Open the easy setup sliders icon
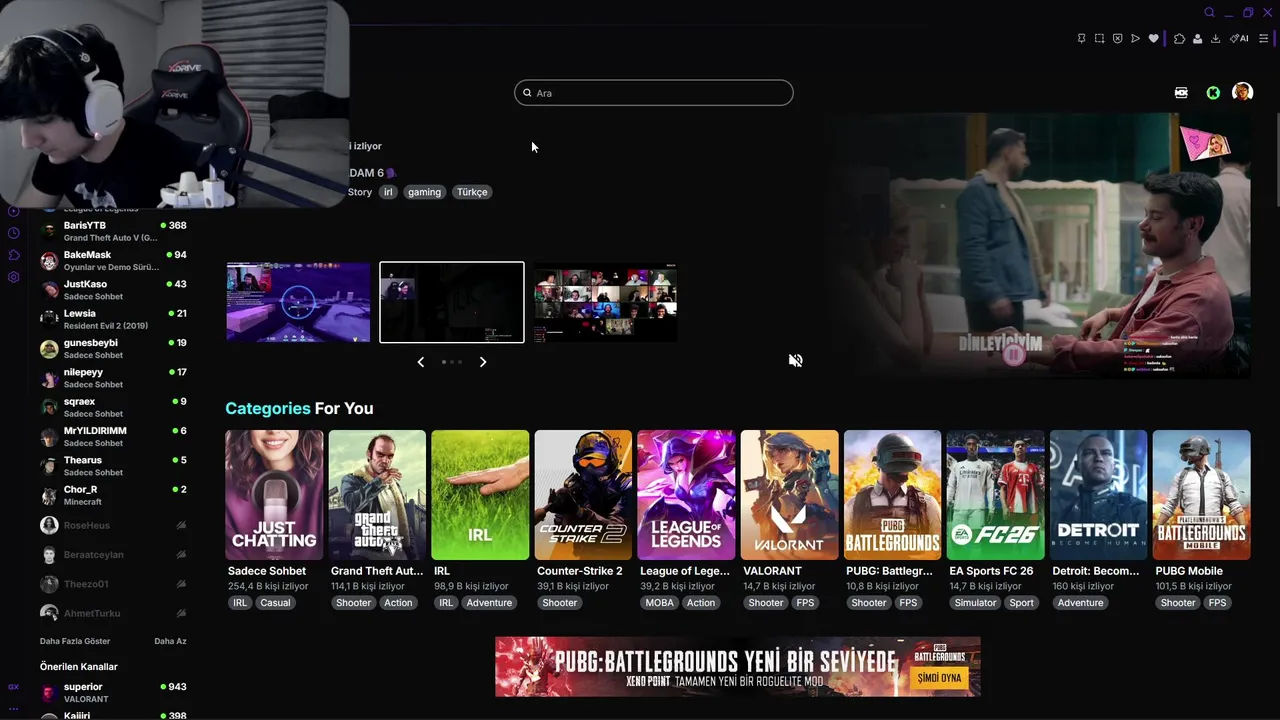Screen dimensions: 1280x720 pos(1263,38)
